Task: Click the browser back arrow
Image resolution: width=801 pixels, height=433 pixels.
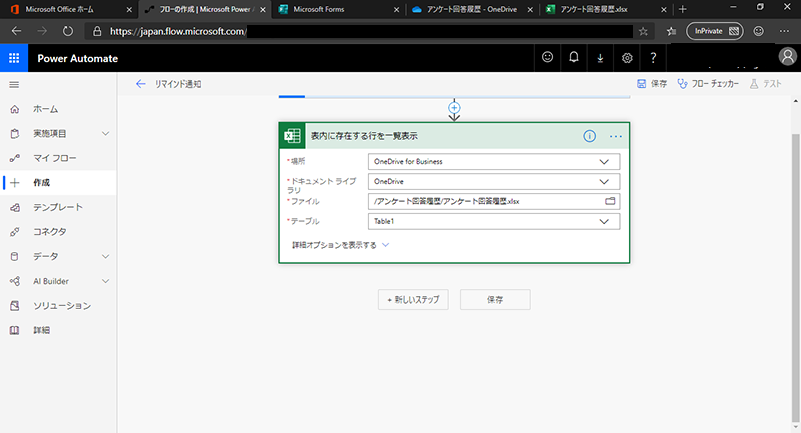Action: [x=16, y=31]
